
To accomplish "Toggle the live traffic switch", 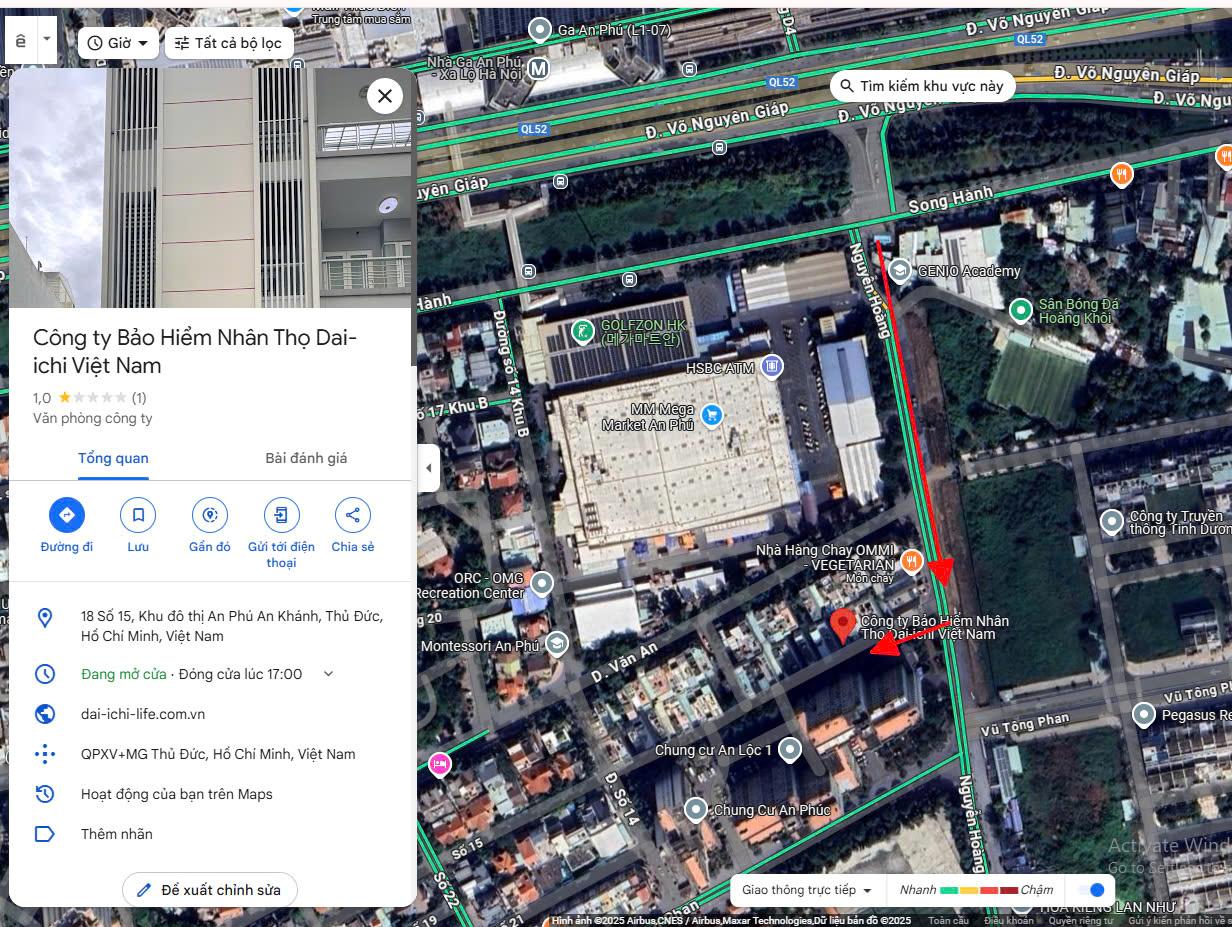I will pyautogui.click(x=1091, y=890).
